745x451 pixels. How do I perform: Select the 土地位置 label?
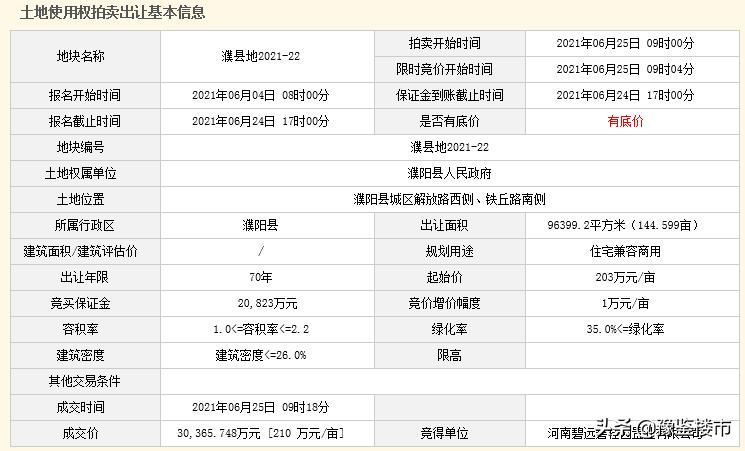(80, 200)
